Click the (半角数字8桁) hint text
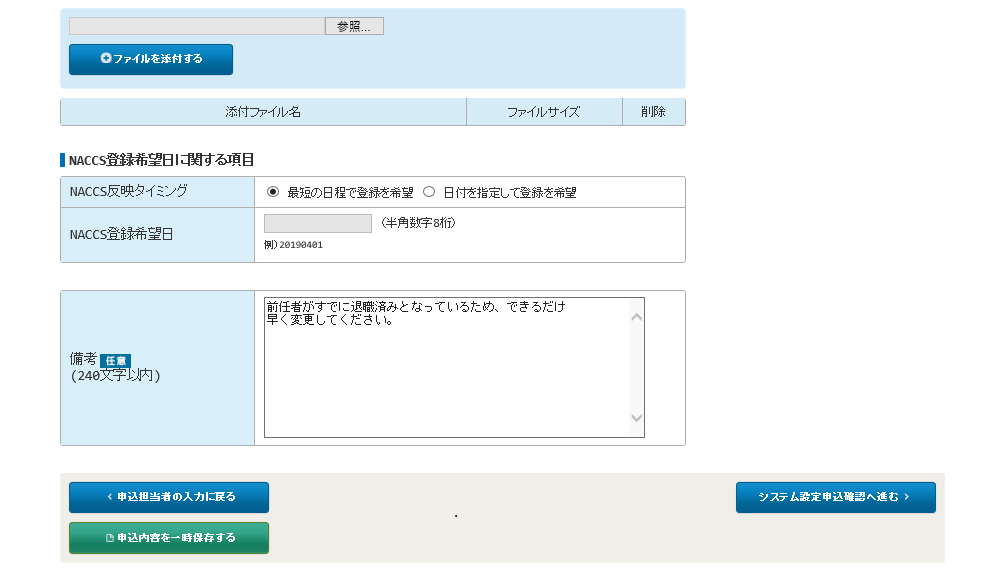 point(418,223)
